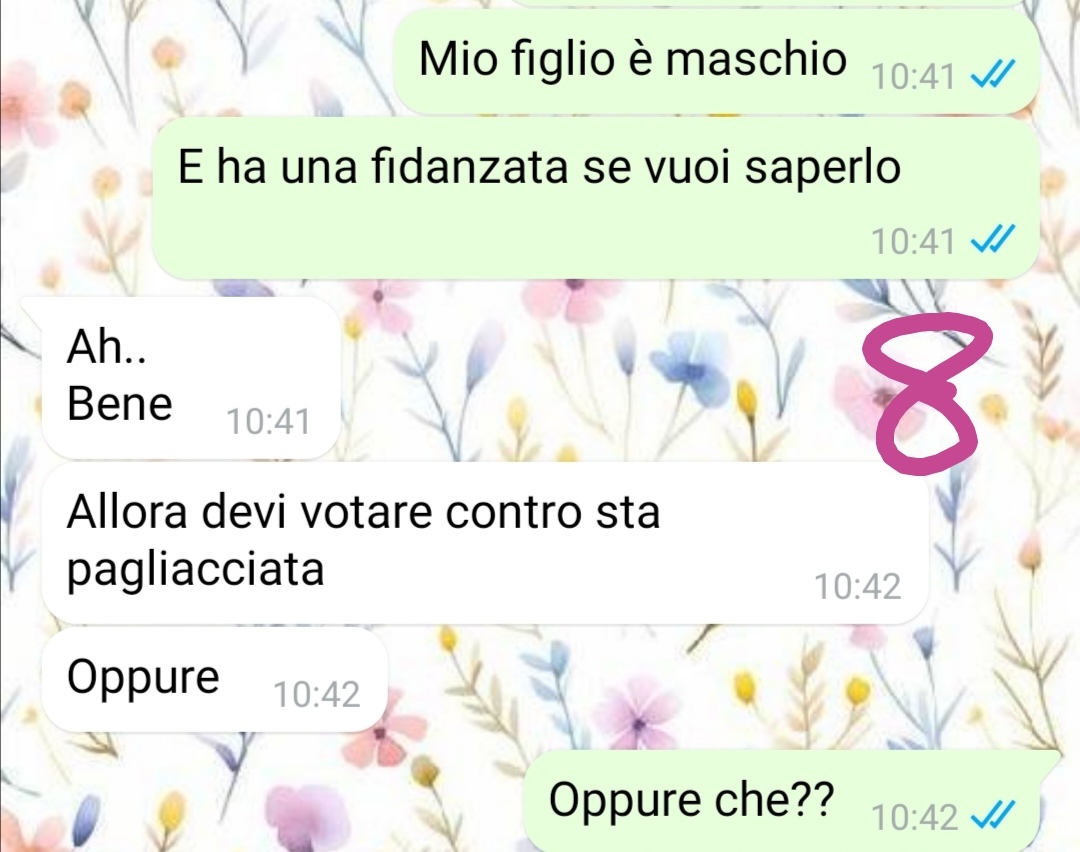Click the 10:41 timestamp under the fidanzata message
This screenshot has height=852, width=1080.
click(913, 241)
